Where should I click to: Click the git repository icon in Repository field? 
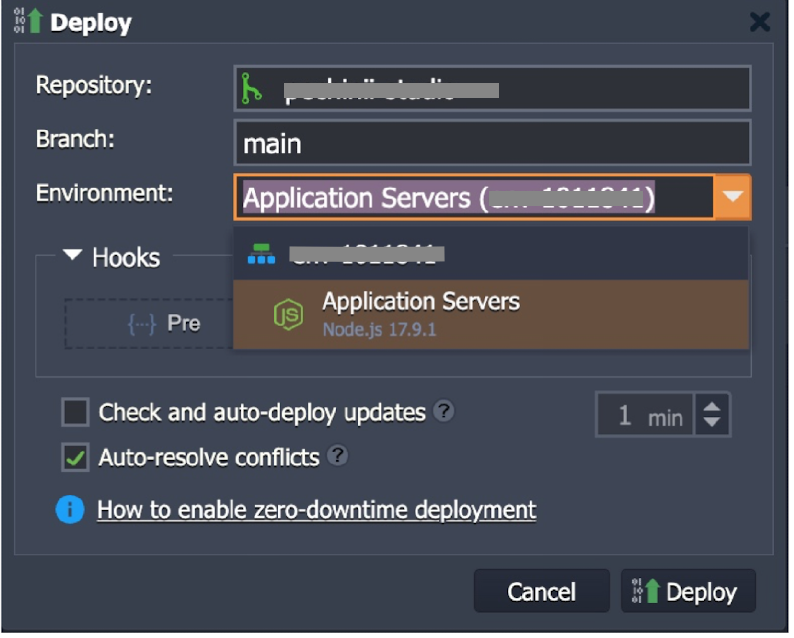(252, 89)
